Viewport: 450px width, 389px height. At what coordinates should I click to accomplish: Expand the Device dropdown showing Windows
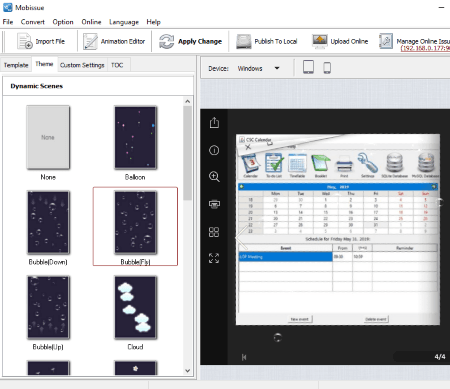258,68
